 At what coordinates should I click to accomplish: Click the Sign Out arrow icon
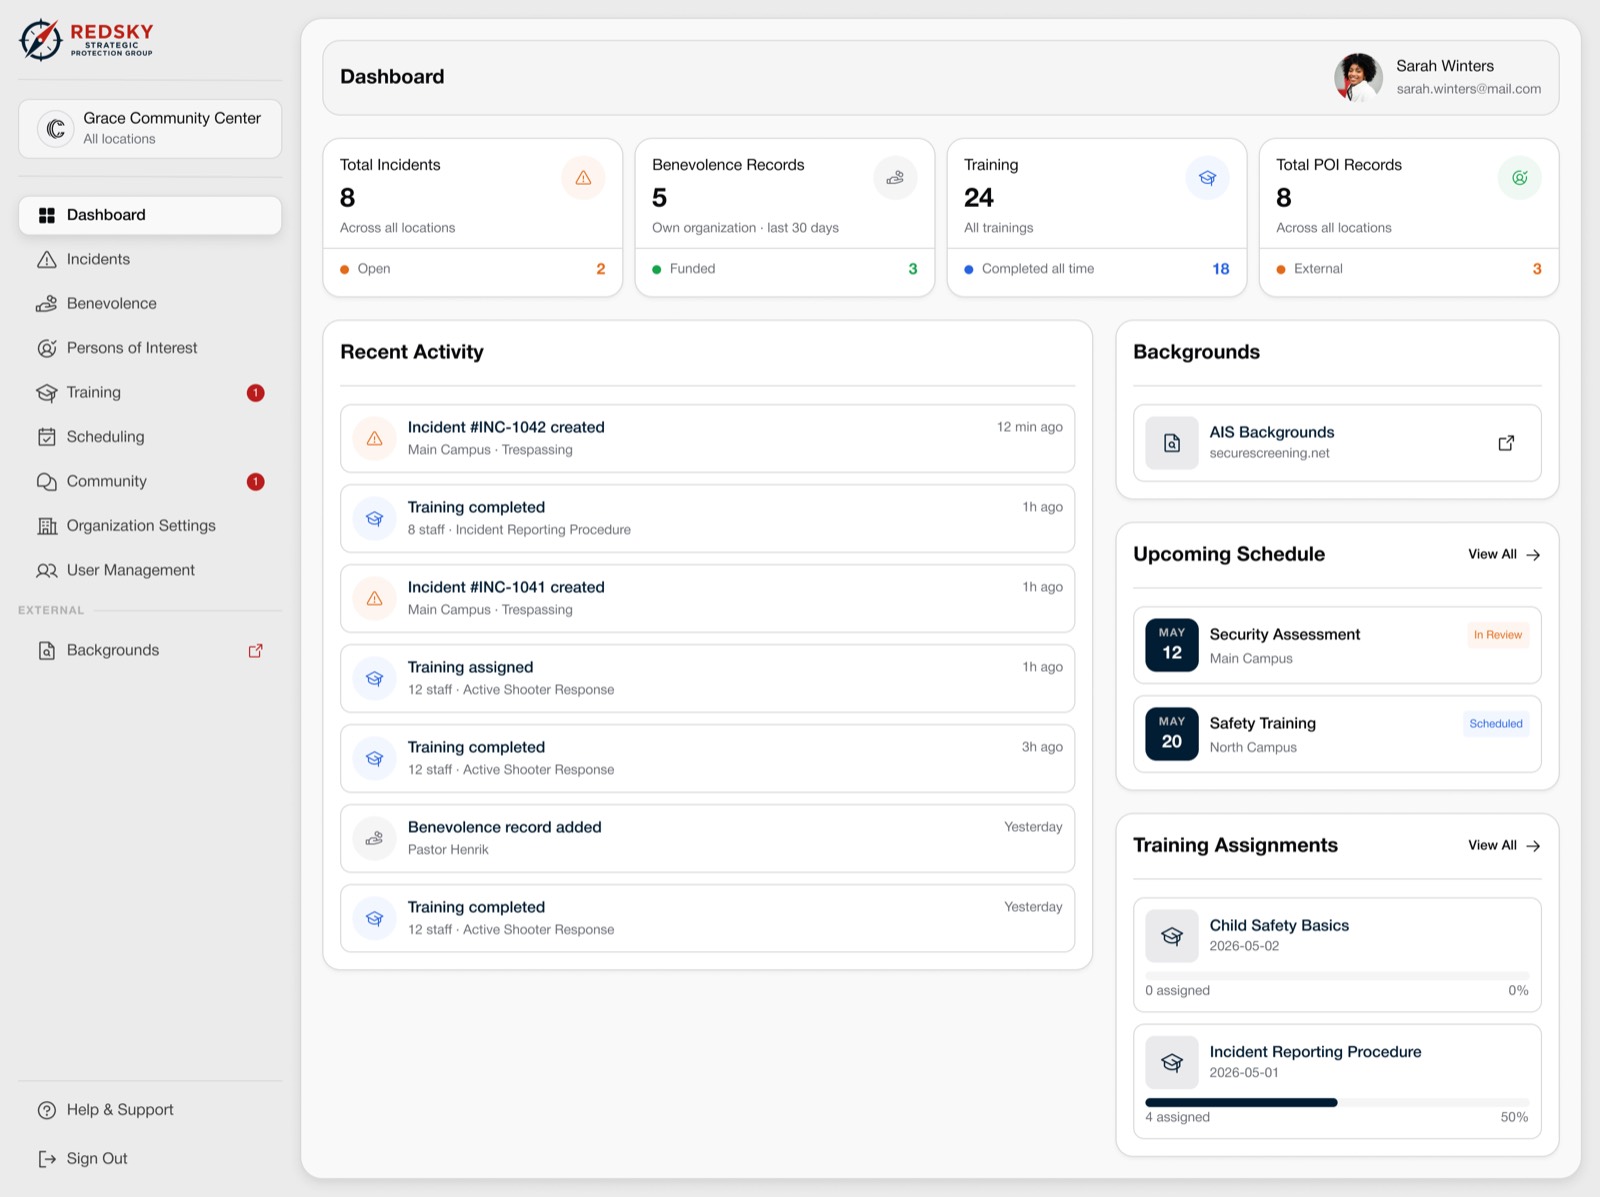(46, 1158)
